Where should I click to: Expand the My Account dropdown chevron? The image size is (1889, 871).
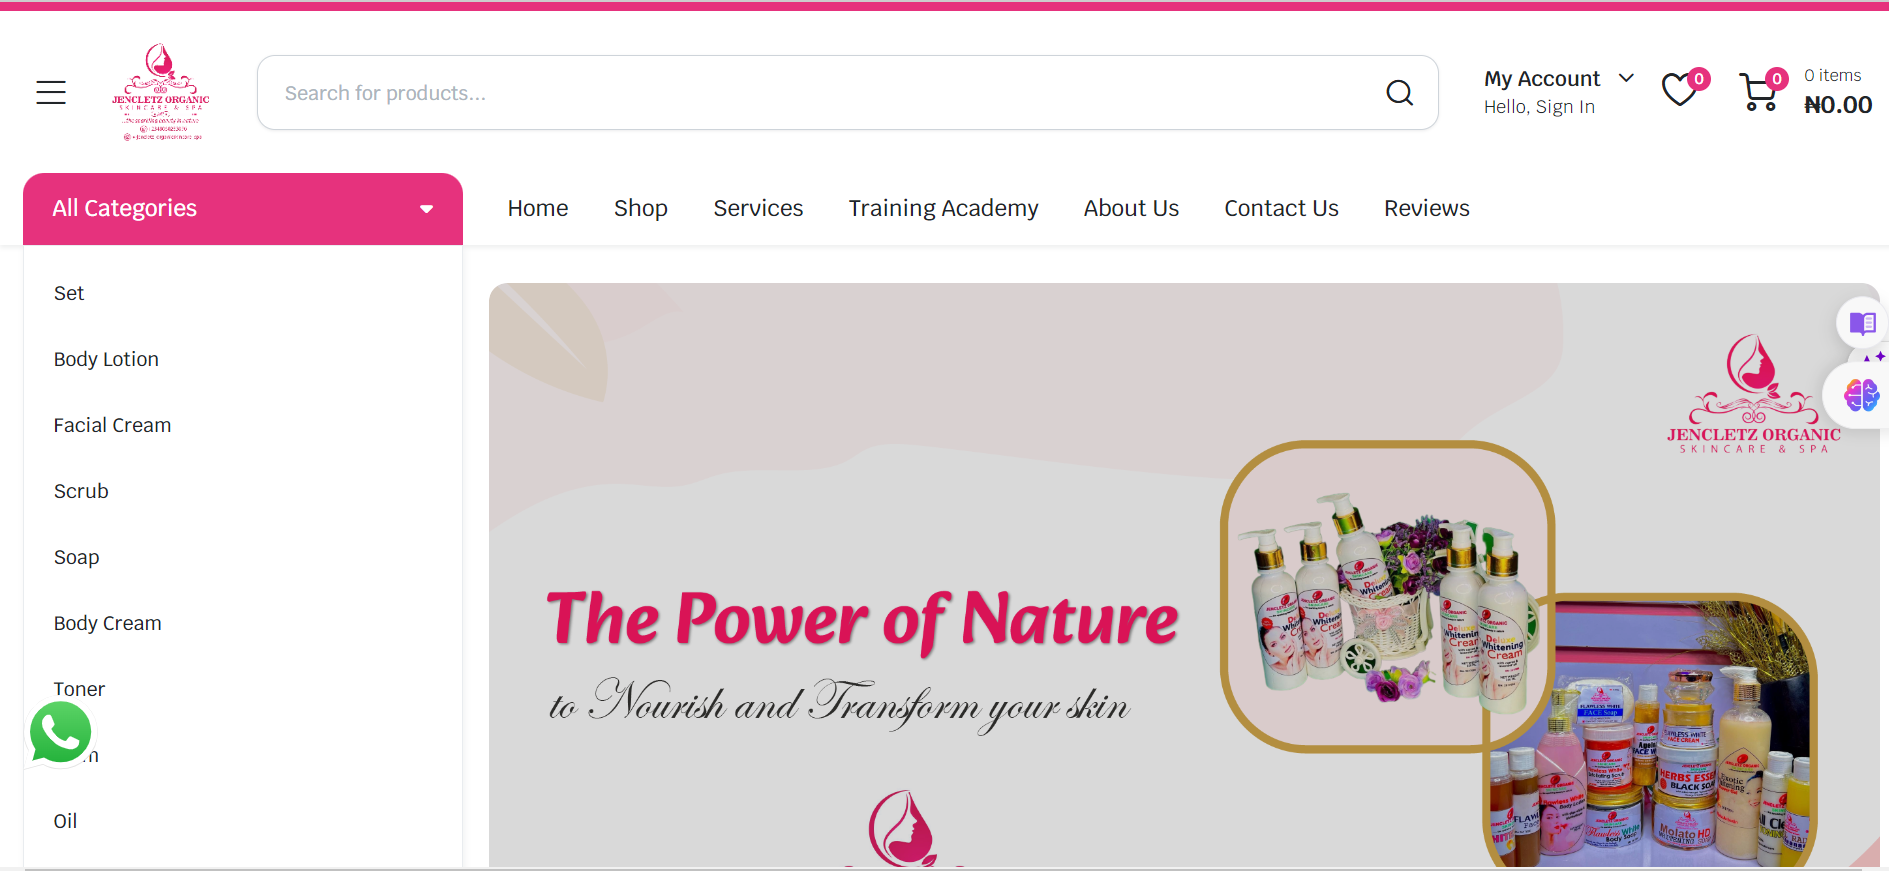(1626, 78)
